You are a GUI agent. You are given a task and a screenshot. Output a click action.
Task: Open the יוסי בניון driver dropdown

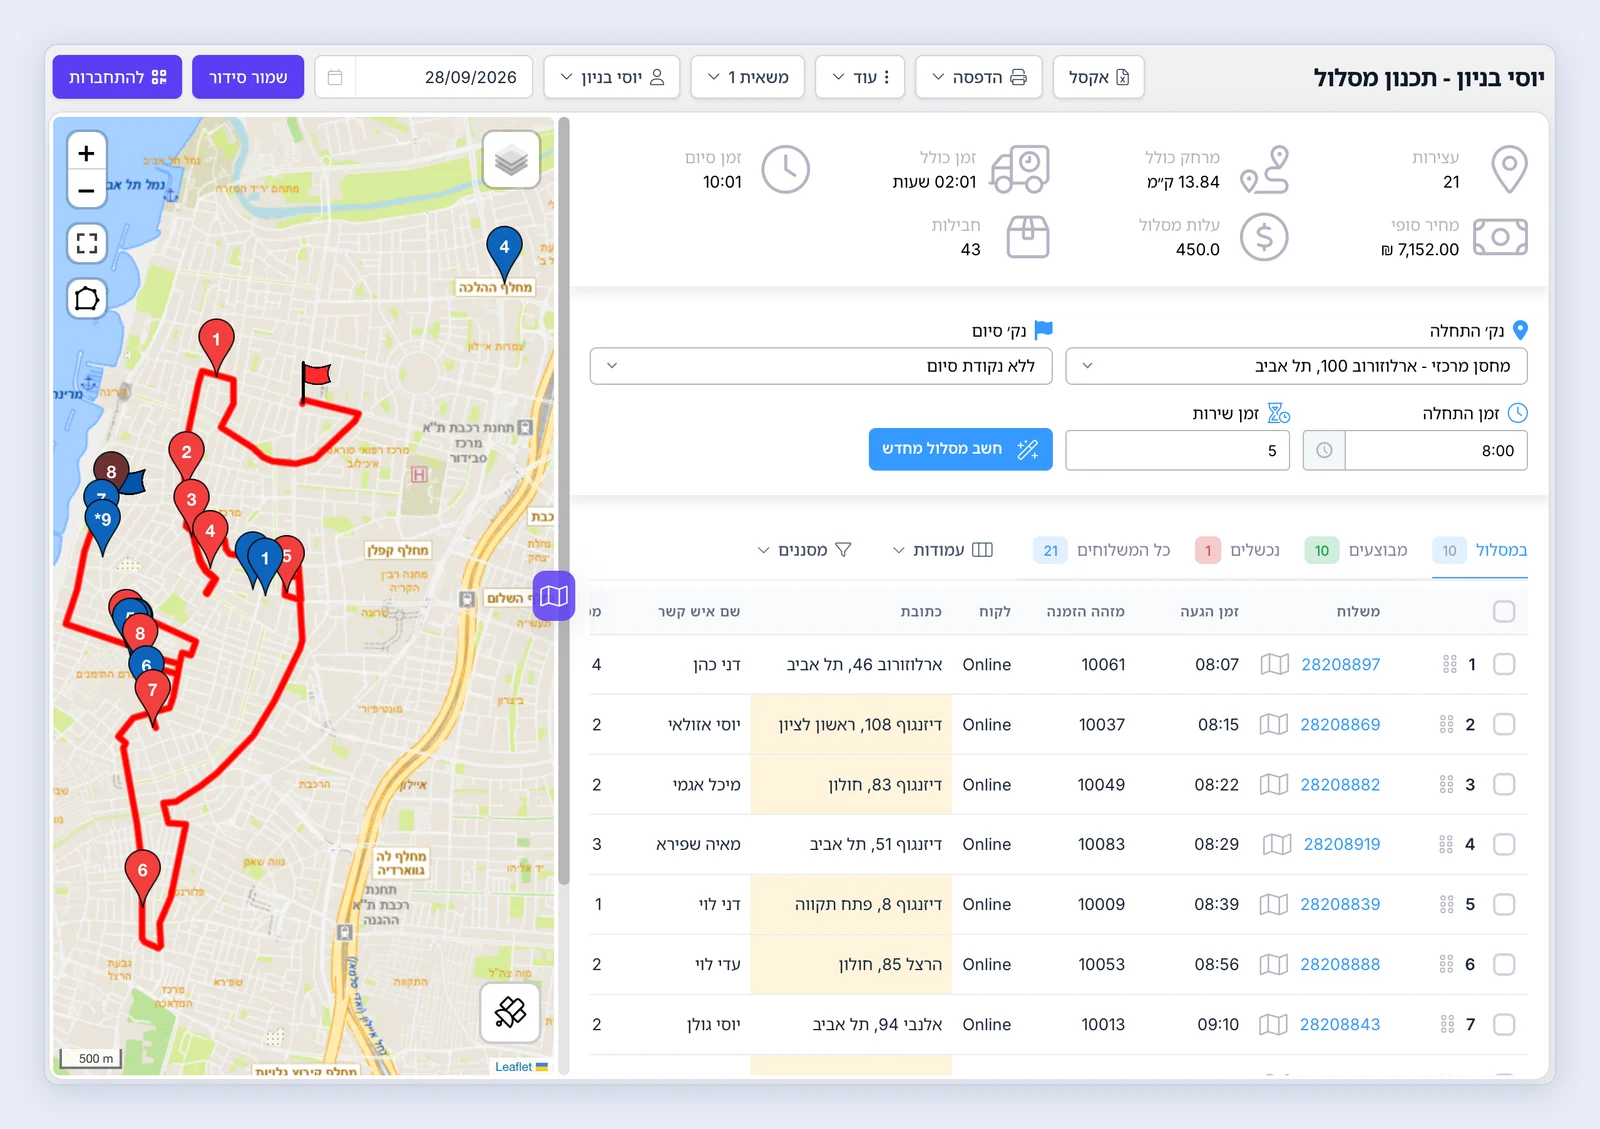point(612,77)
